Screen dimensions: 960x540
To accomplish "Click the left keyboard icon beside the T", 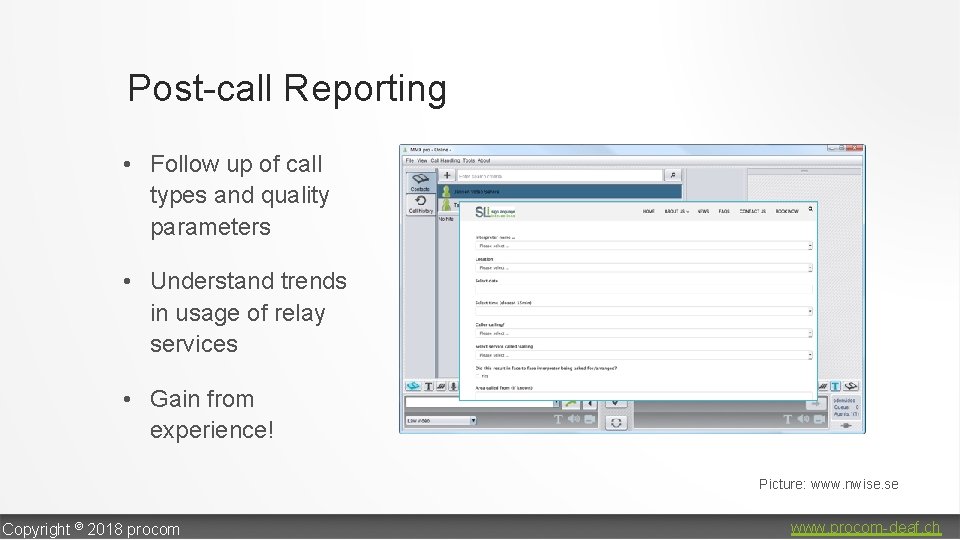I will tap(441, 386).
